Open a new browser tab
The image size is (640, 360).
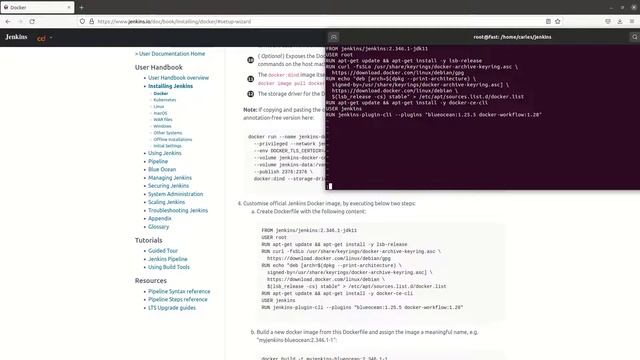tap(82, 7)
